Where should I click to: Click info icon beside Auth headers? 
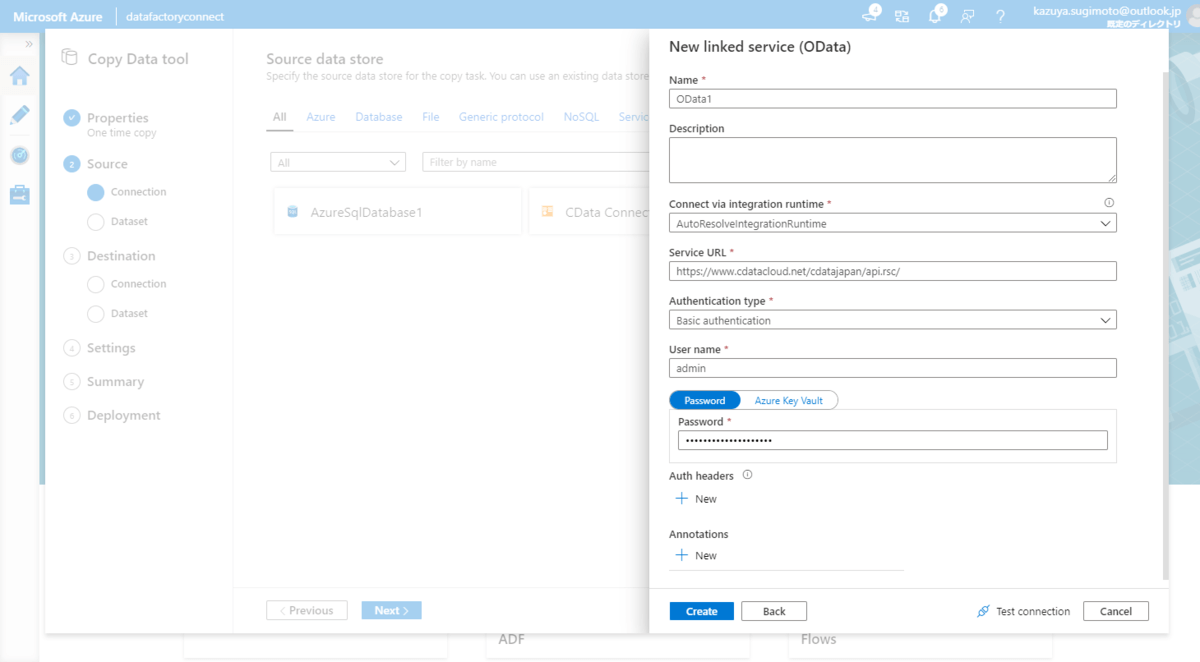747,475
